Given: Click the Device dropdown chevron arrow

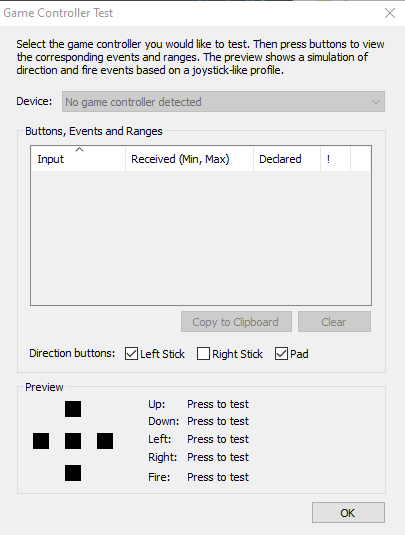Looking at the screenshot, I should tap(376, 102).
